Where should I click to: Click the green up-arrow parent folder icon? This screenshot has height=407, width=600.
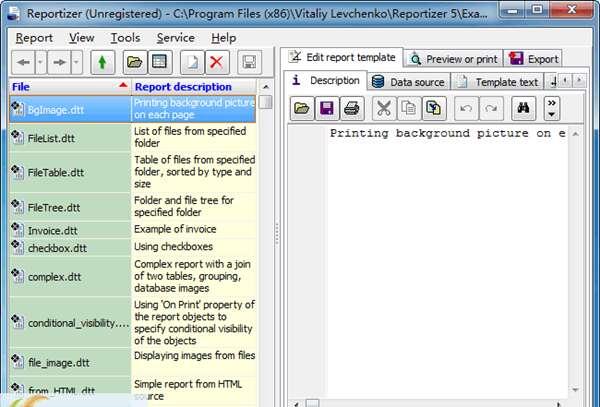point(103,62)
